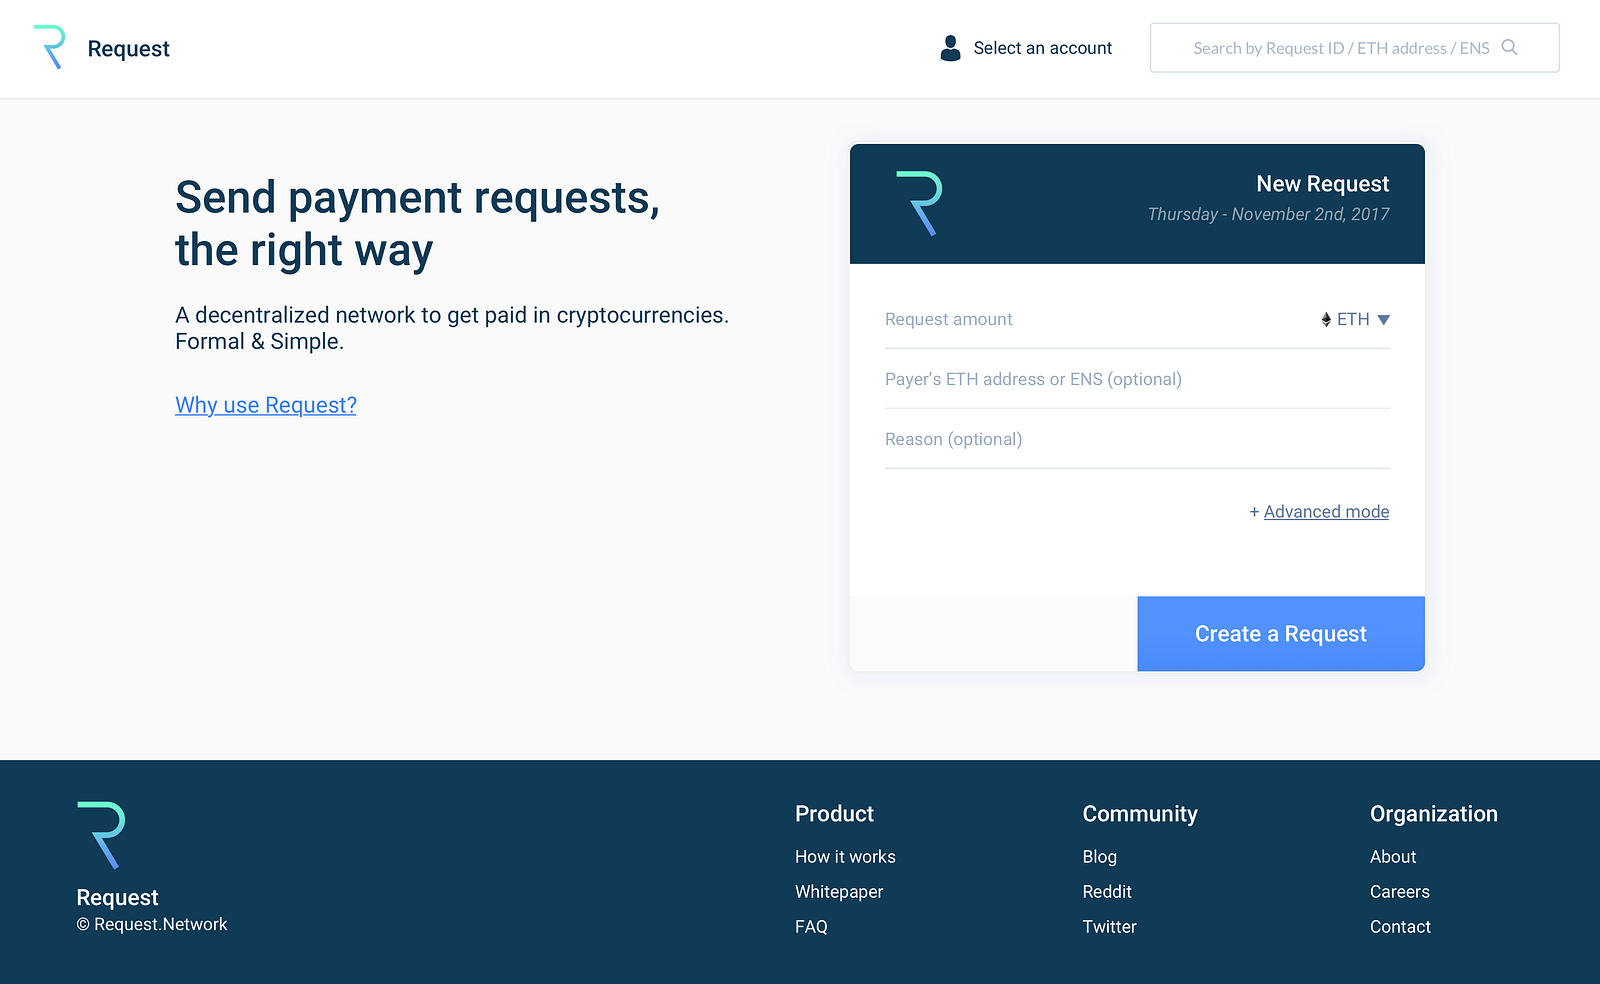Visit the Blog footer link
Image resolution: width=1600 pixels, height=984 pixels.
1100,857
